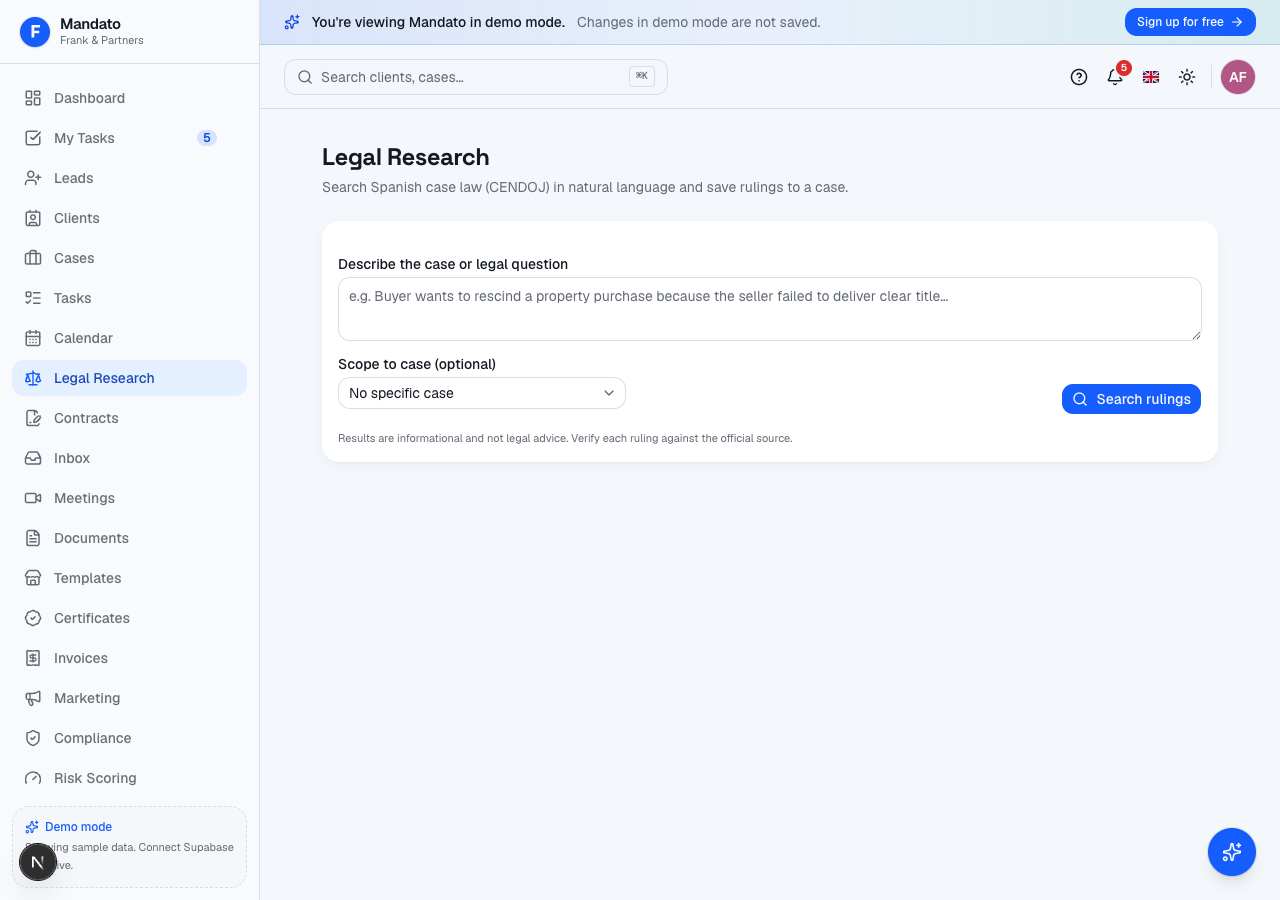This screenshot has height=900, width=1280.
Task: Open Risk Scoring page link
Action: pos(129,778)
